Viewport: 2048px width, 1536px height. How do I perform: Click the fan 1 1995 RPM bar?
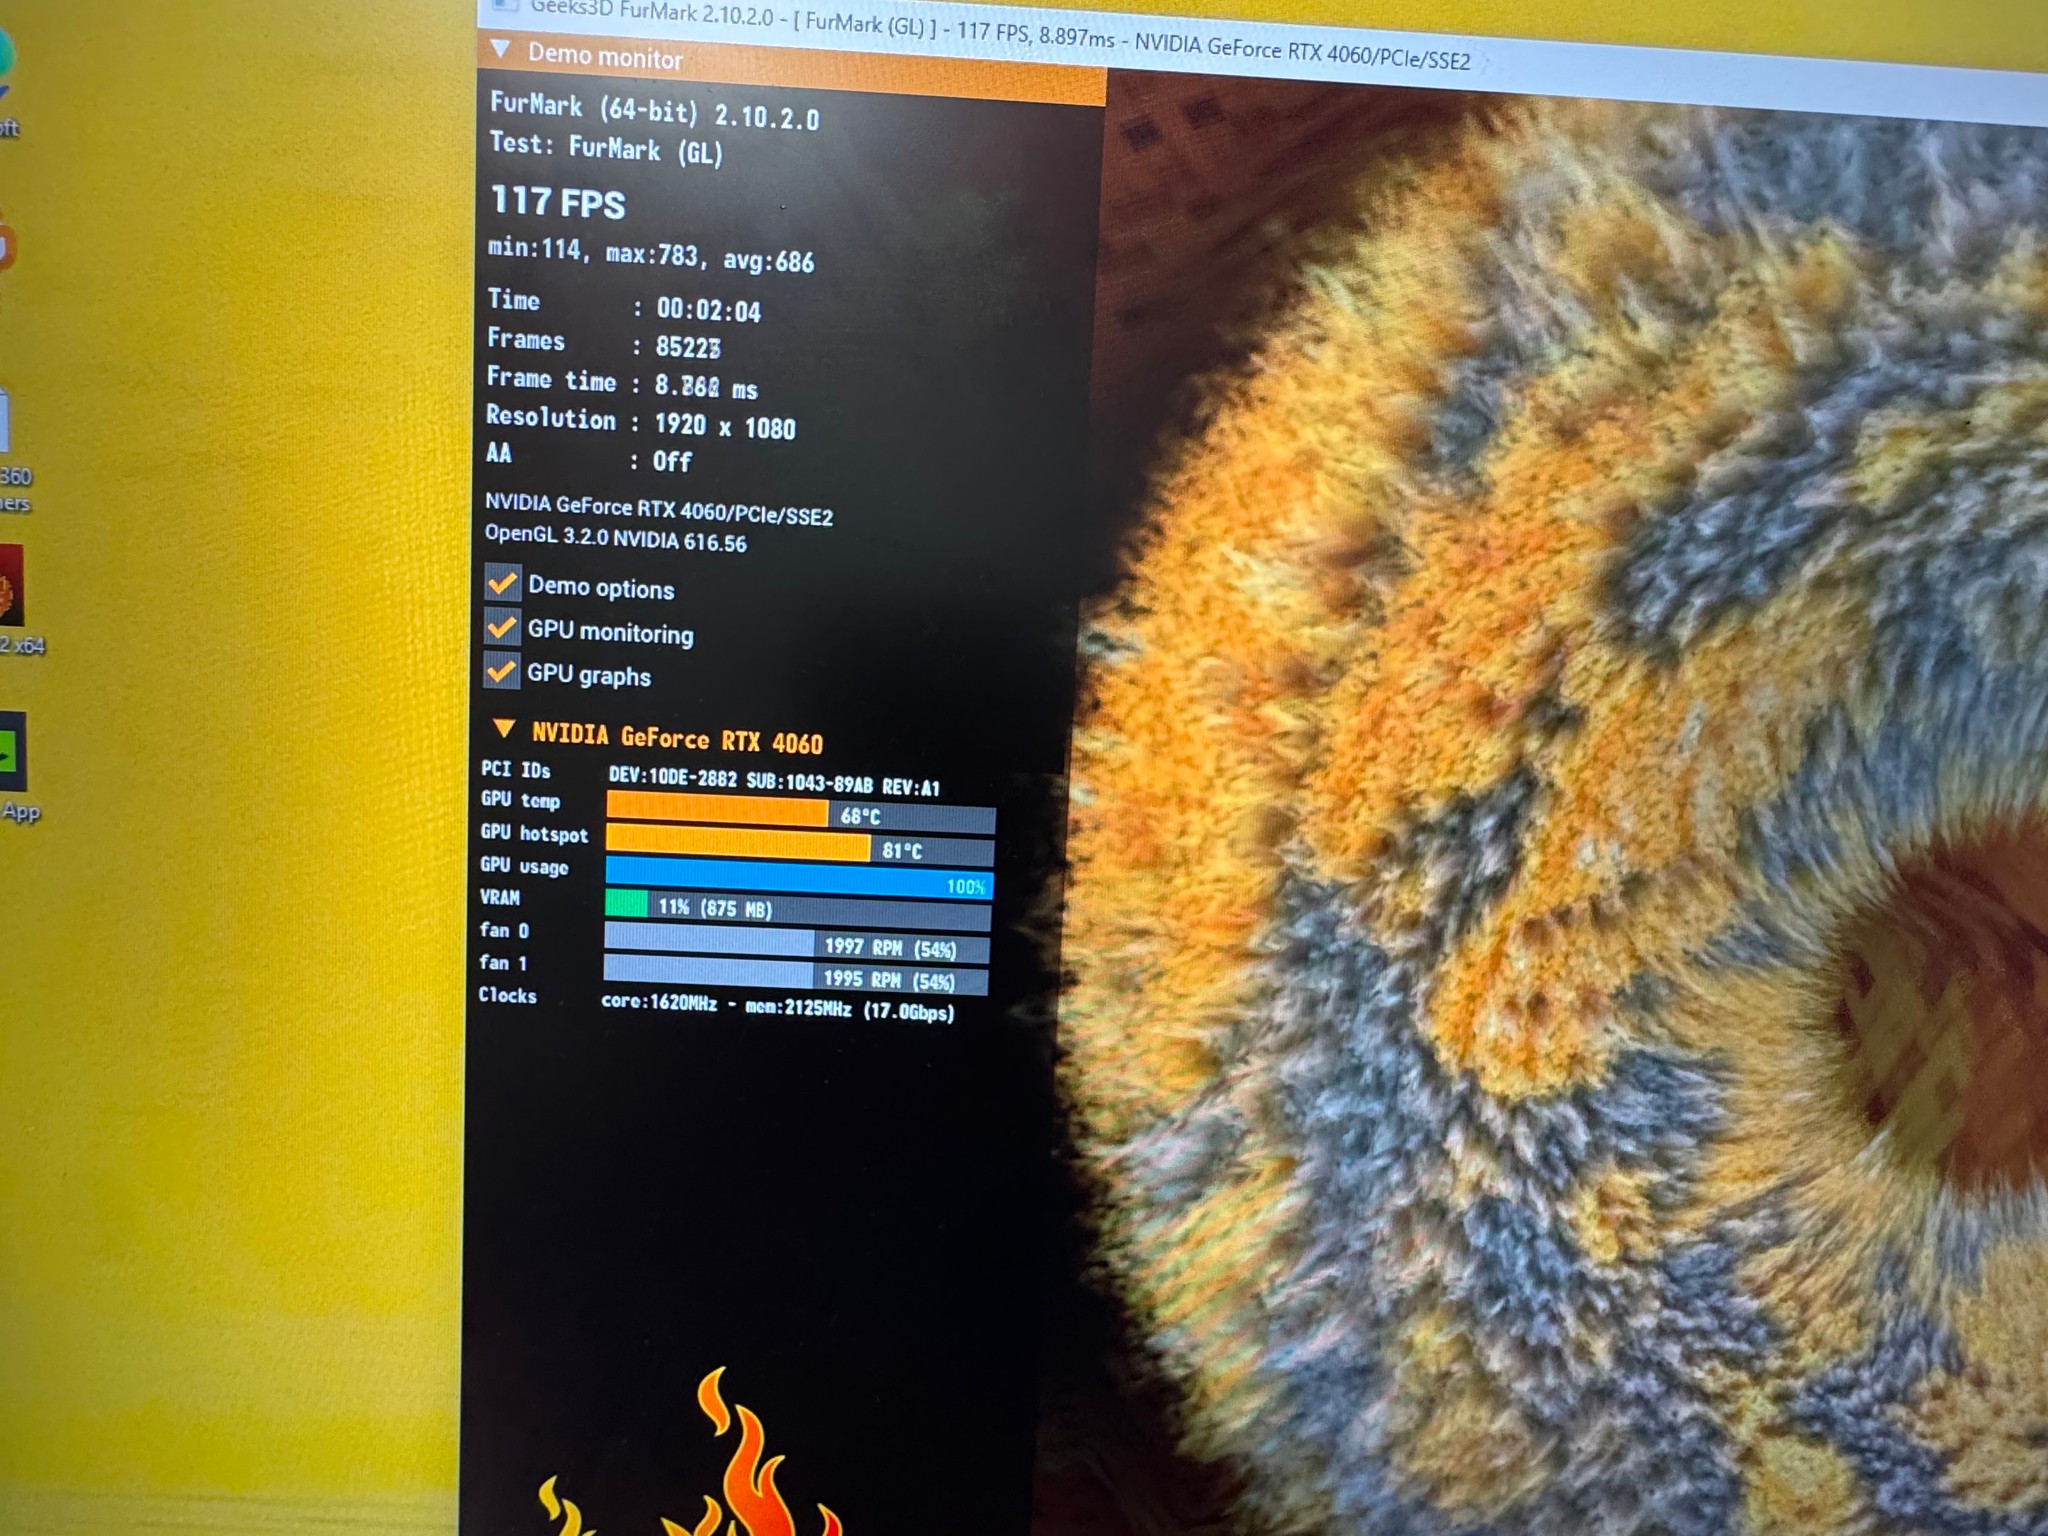796,975
